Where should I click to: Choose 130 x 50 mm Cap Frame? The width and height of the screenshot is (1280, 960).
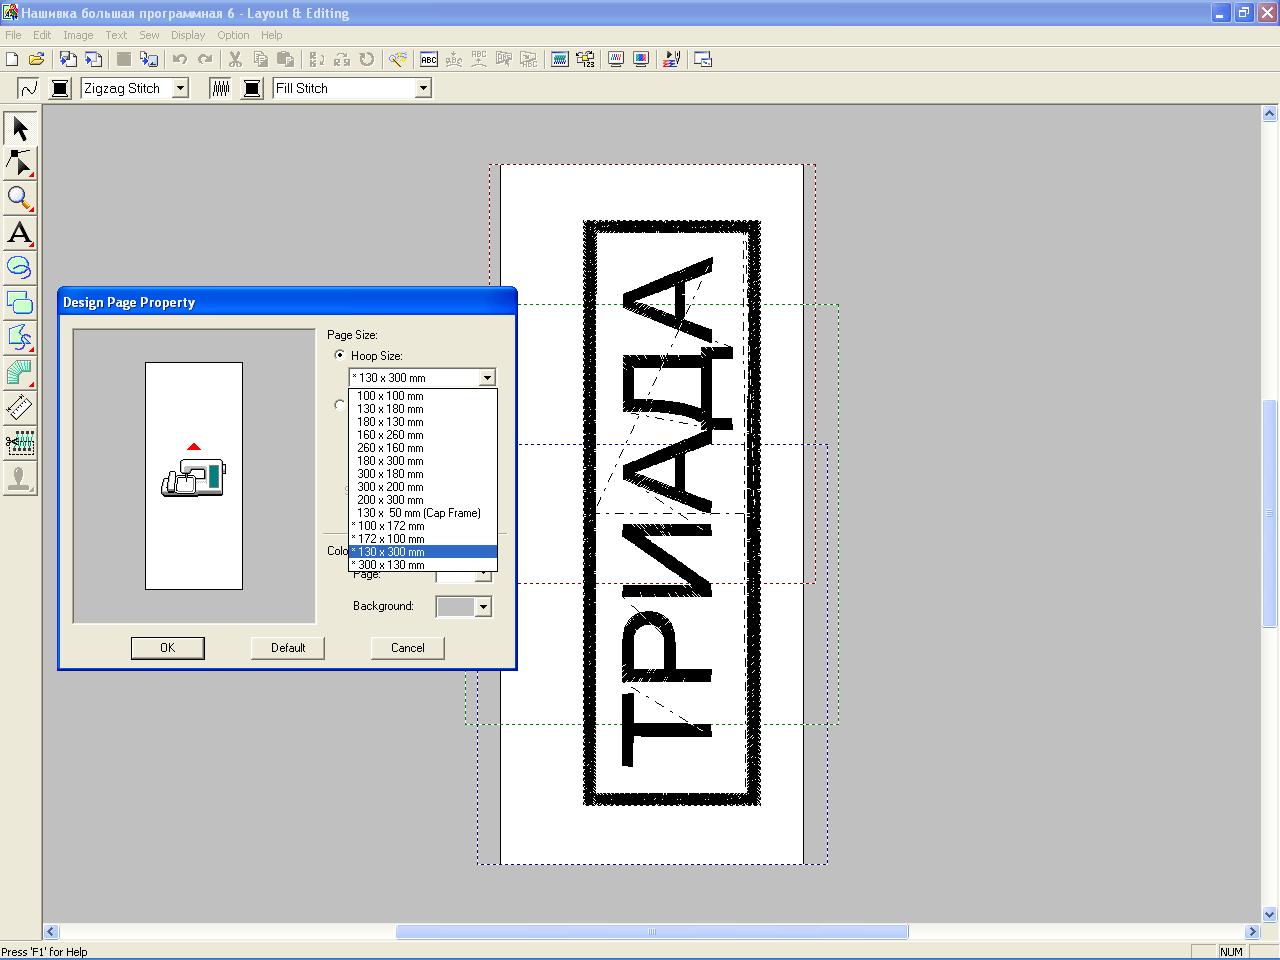[x=418, y=513]
